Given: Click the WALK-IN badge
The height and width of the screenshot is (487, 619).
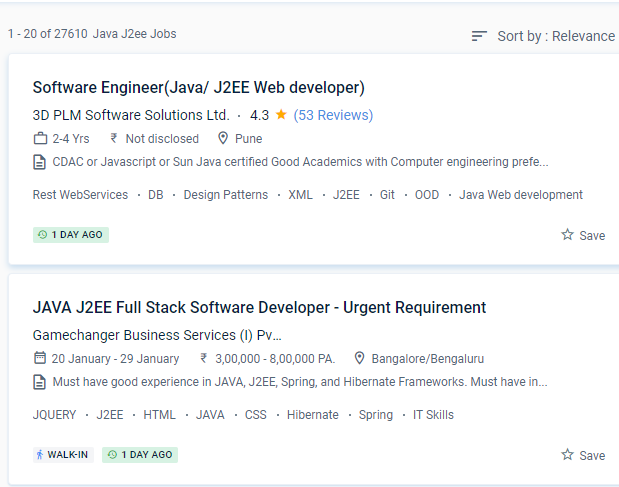Looking at the screenshot, I should pos(63,454).
